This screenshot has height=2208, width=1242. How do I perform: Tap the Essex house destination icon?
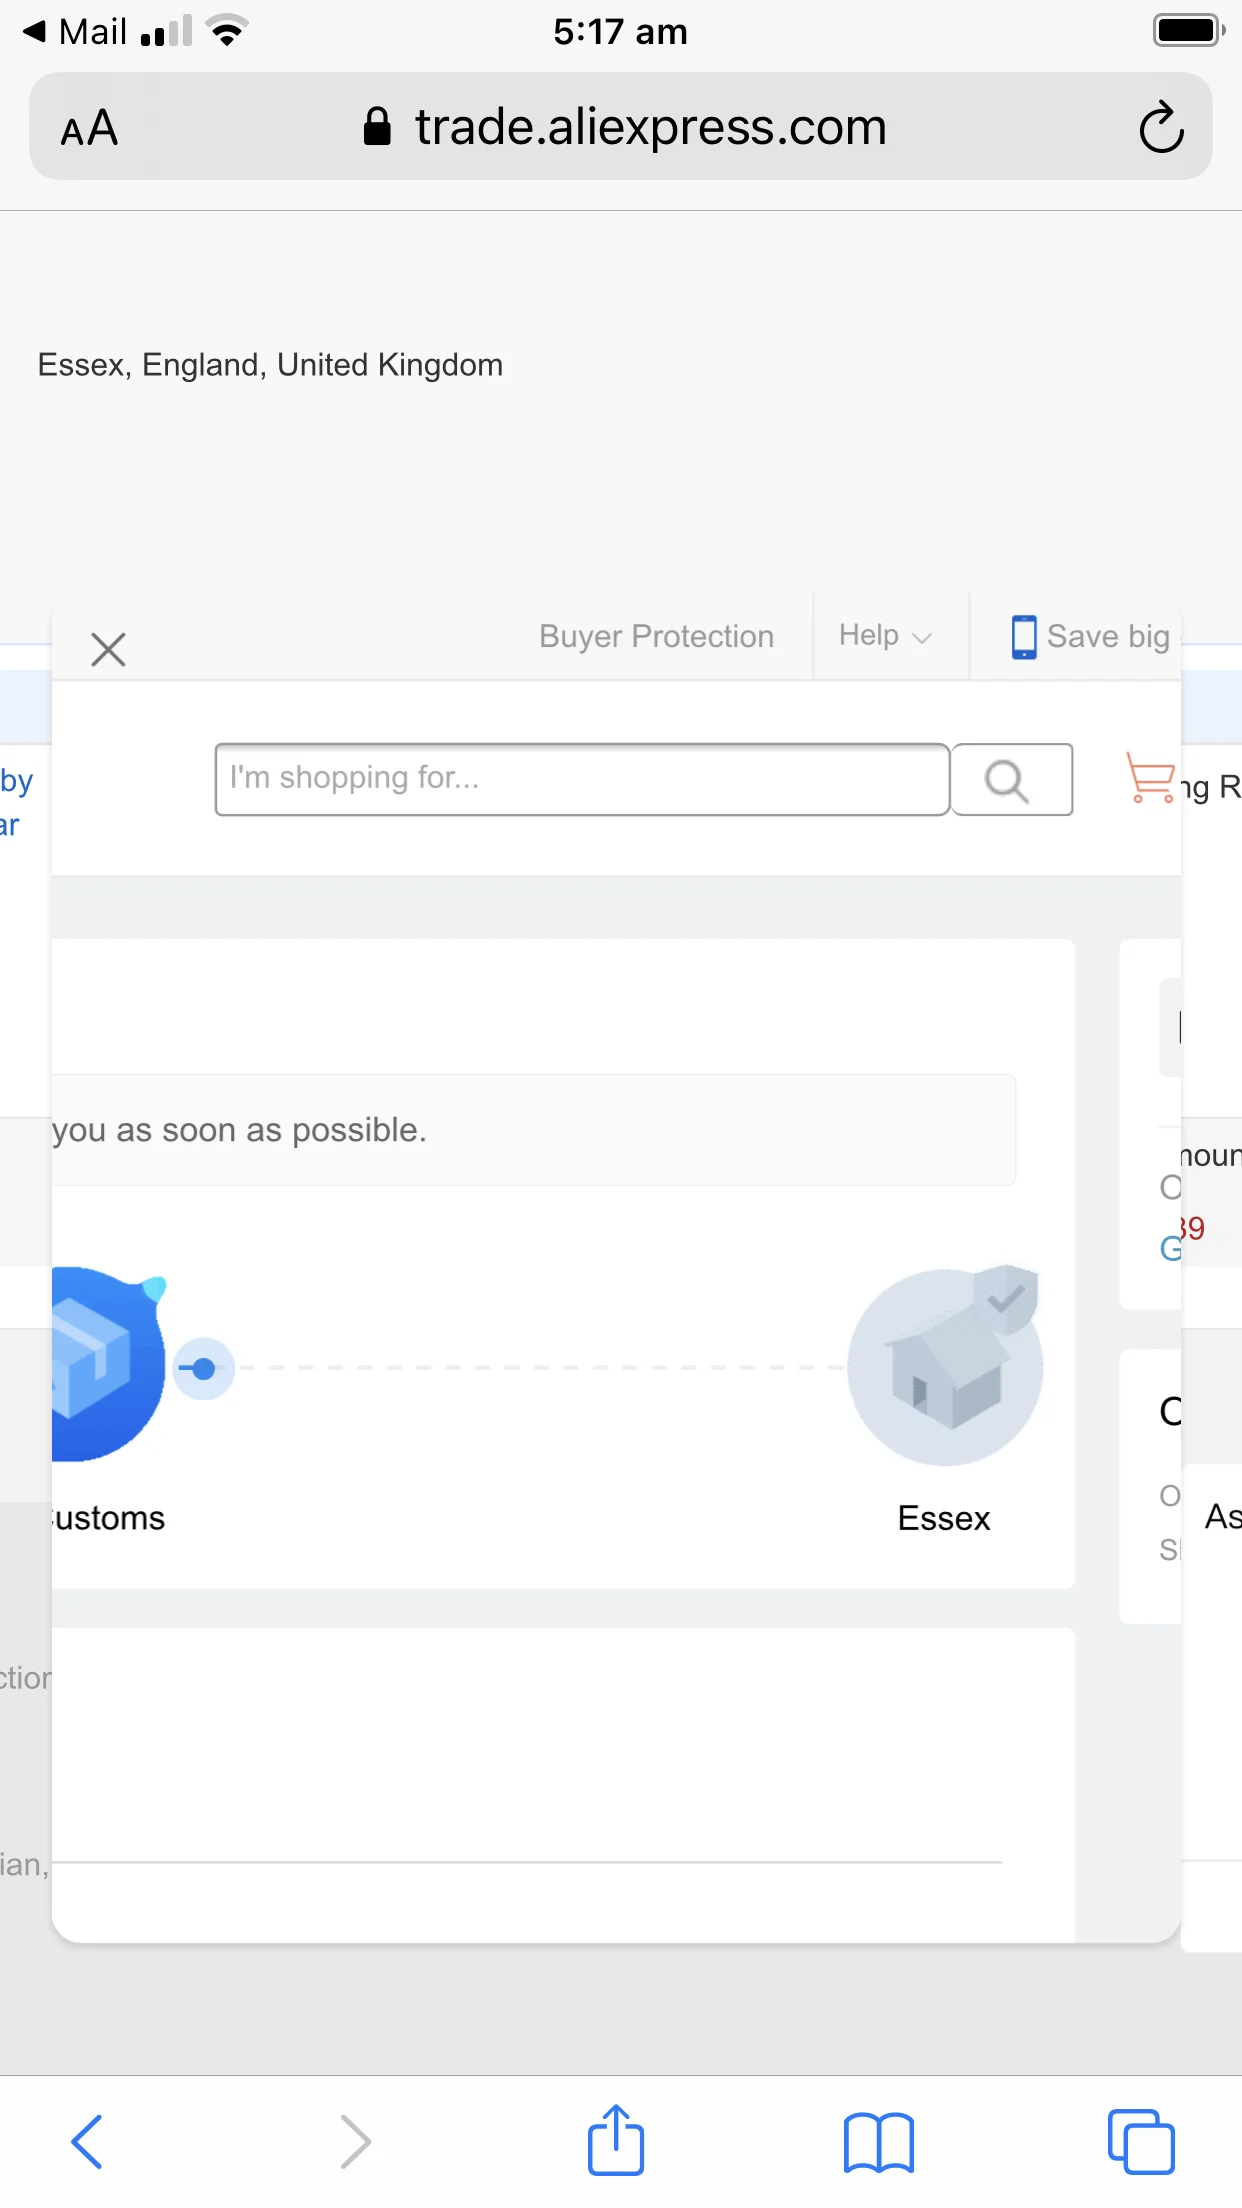[945, 1366]
